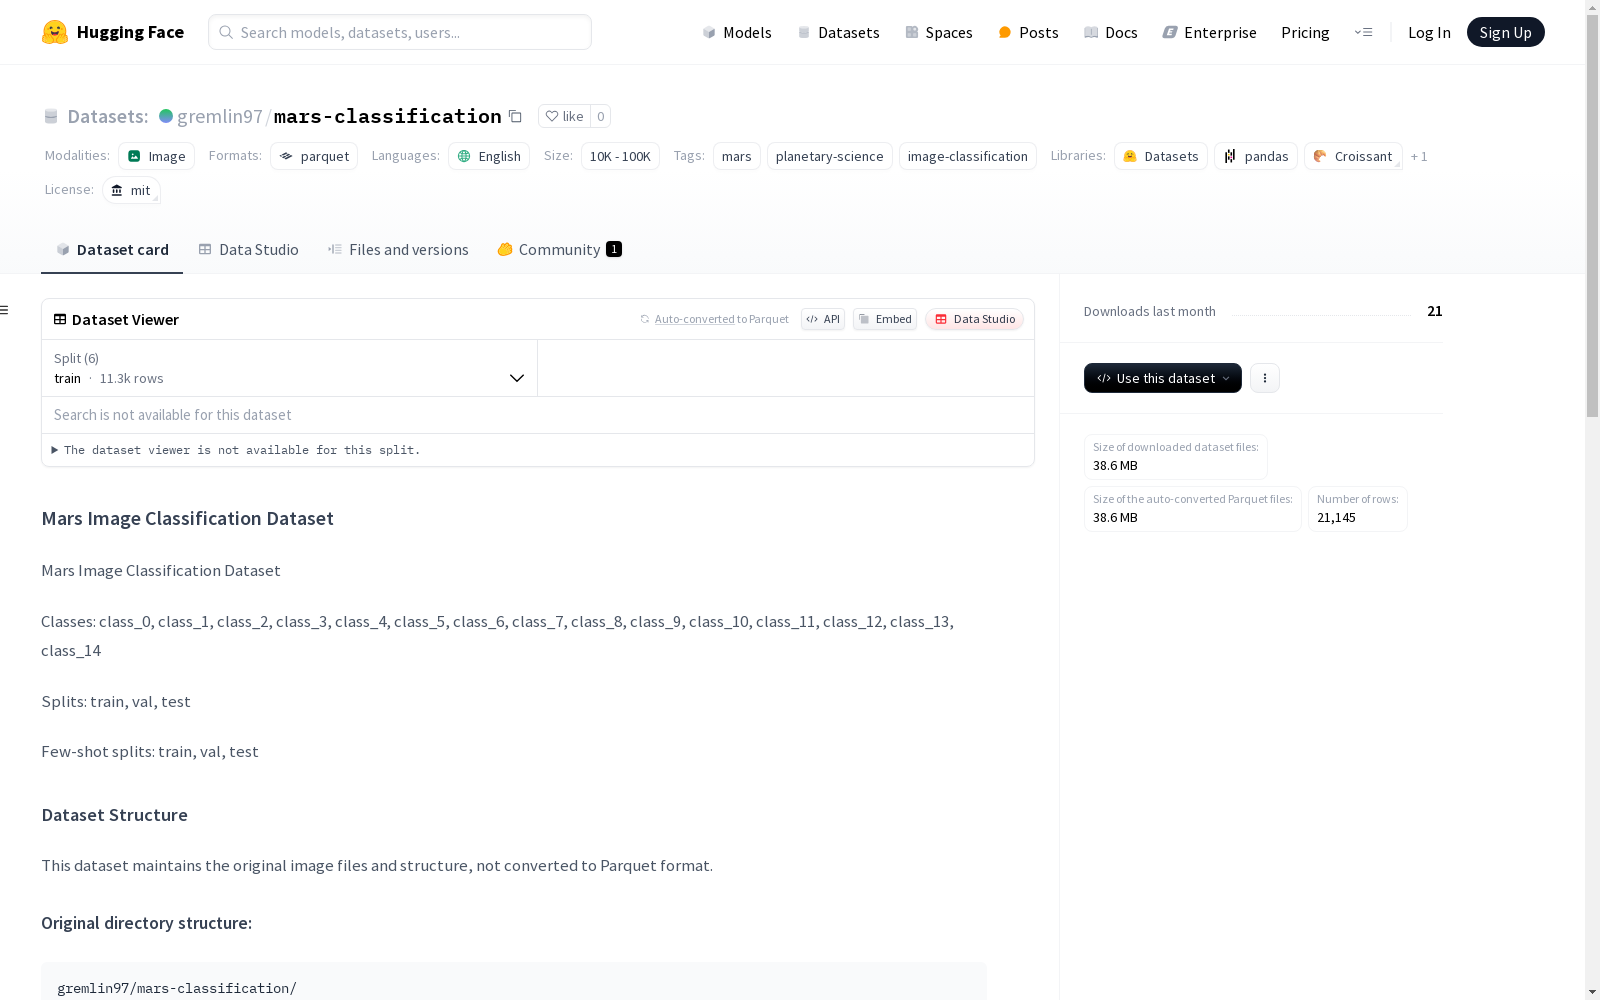Click the like count number
This screenshot has width=1600, height=1000.
point(601,116)
